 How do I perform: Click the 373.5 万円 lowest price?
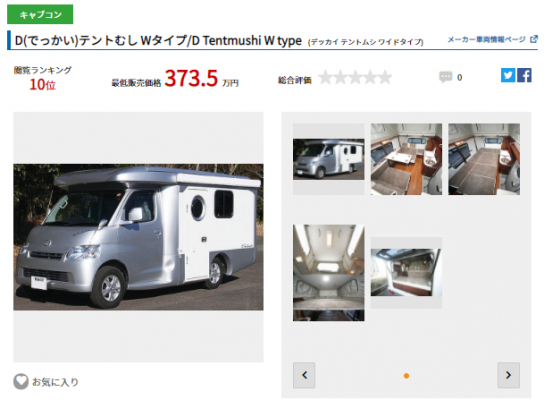pyautogui.click(x=202, y=78)
